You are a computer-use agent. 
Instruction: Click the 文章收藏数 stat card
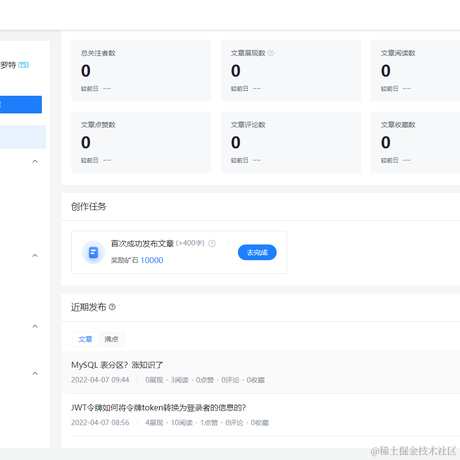416,142
